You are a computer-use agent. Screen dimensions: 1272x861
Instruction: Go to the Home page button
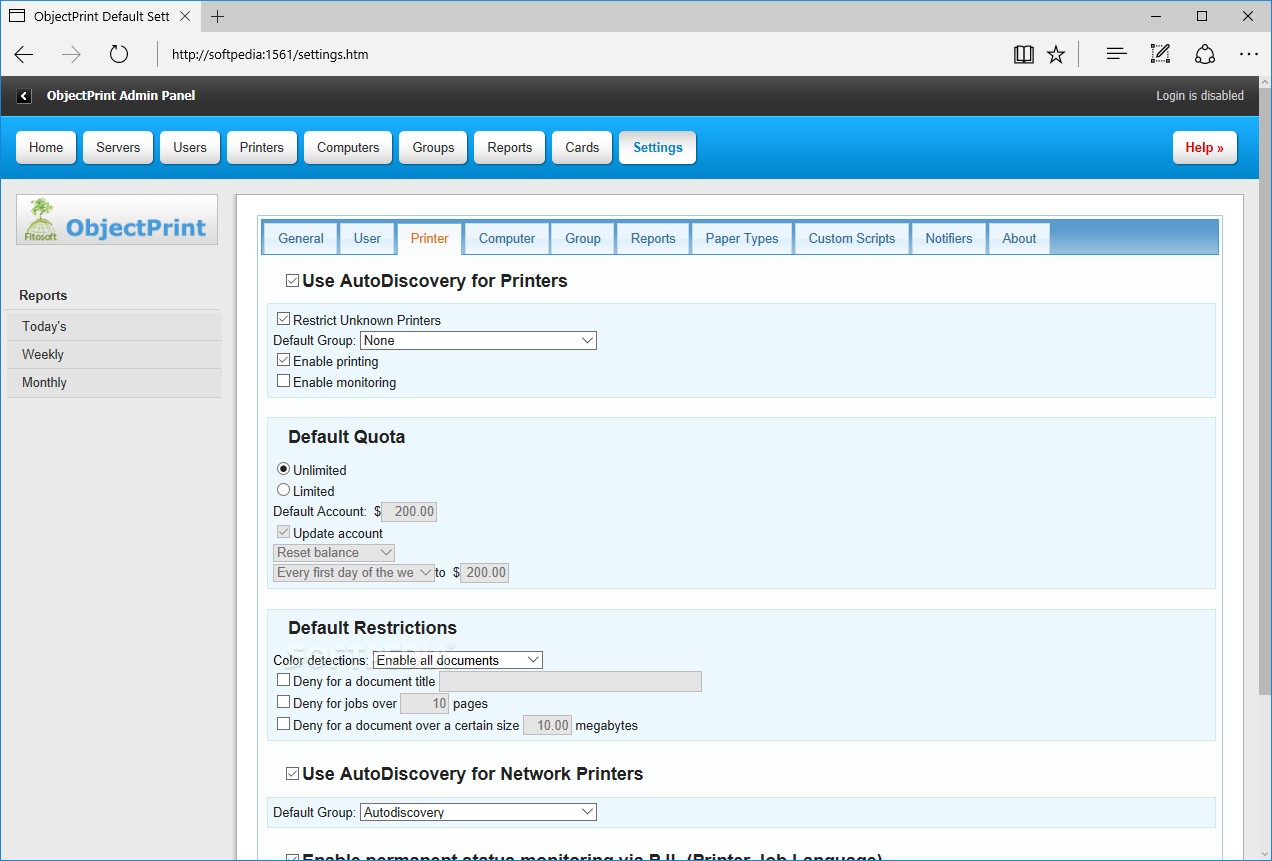pyautogui.click(x=46, y=147)
